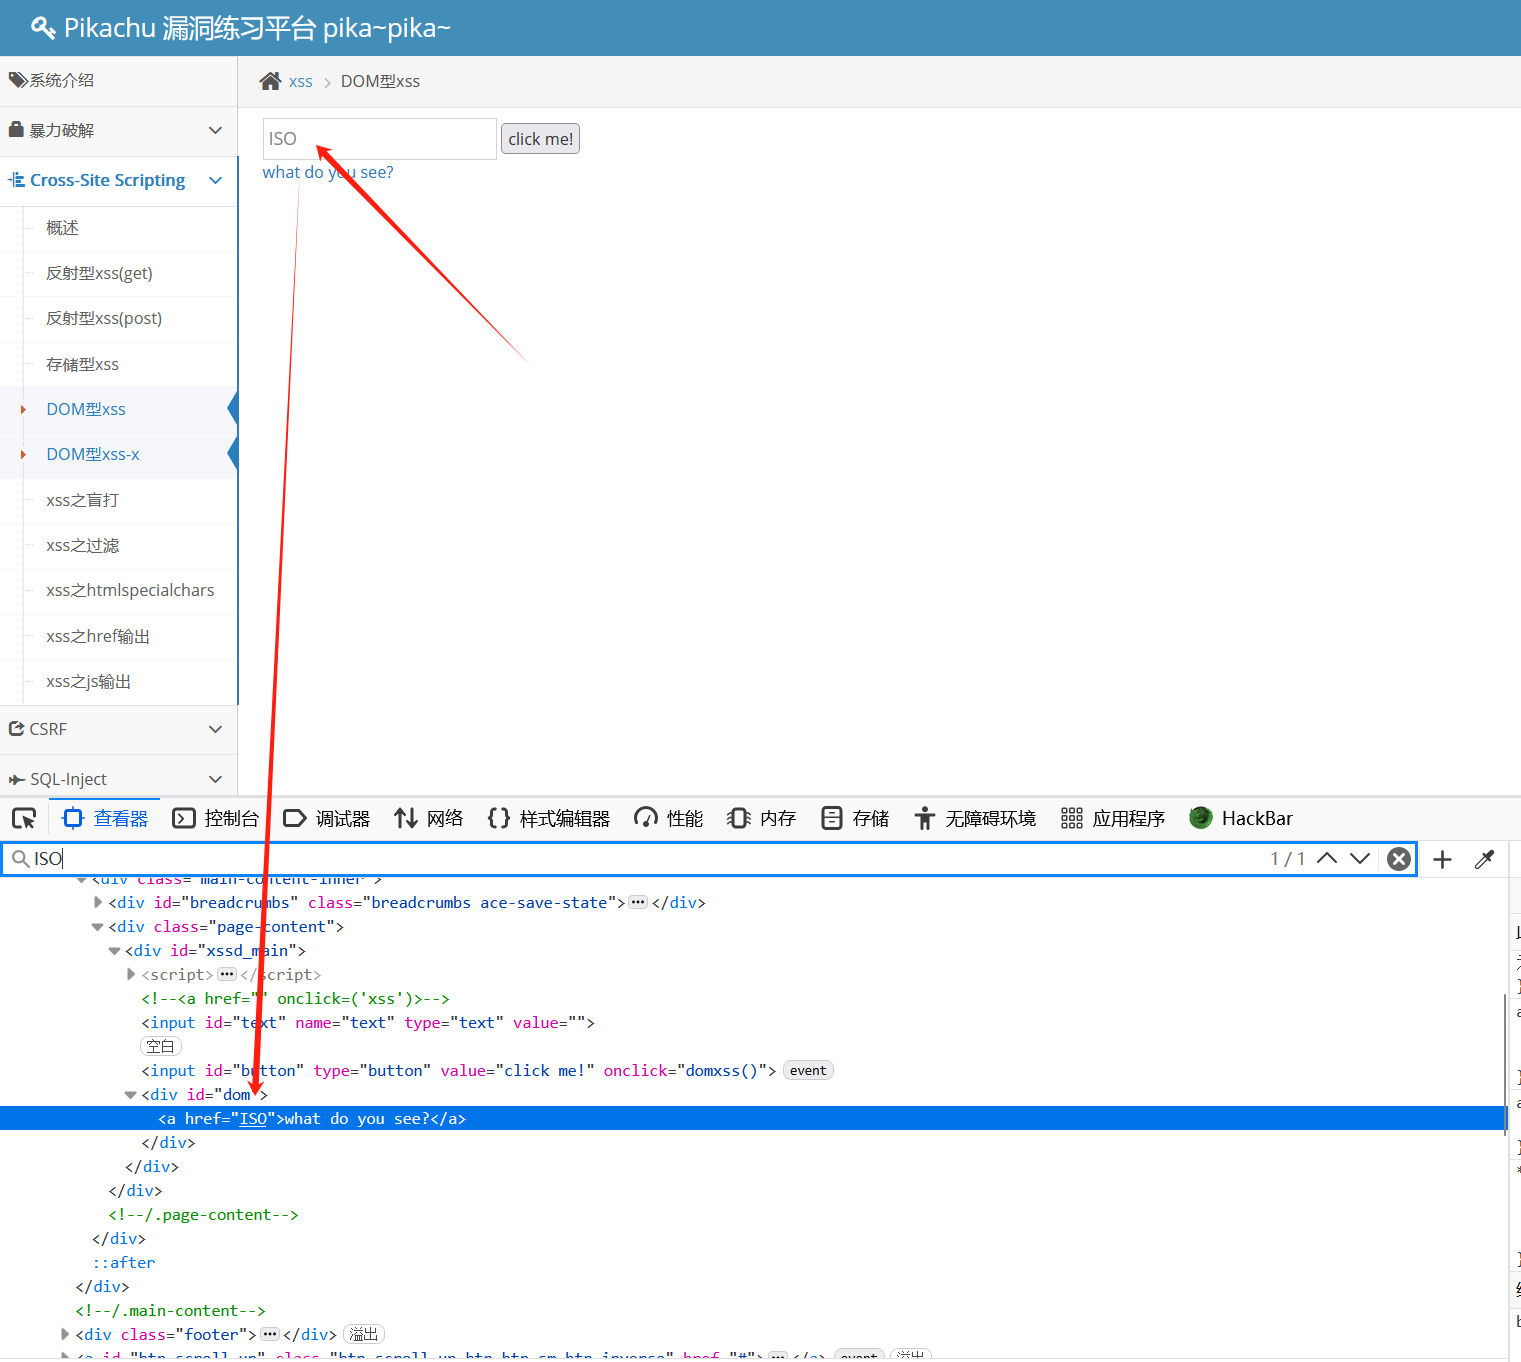The height and width of the screenshot is (1362, 1521).
Task: Open xss之href输出 exercise
Action: (x=98, y=636)
